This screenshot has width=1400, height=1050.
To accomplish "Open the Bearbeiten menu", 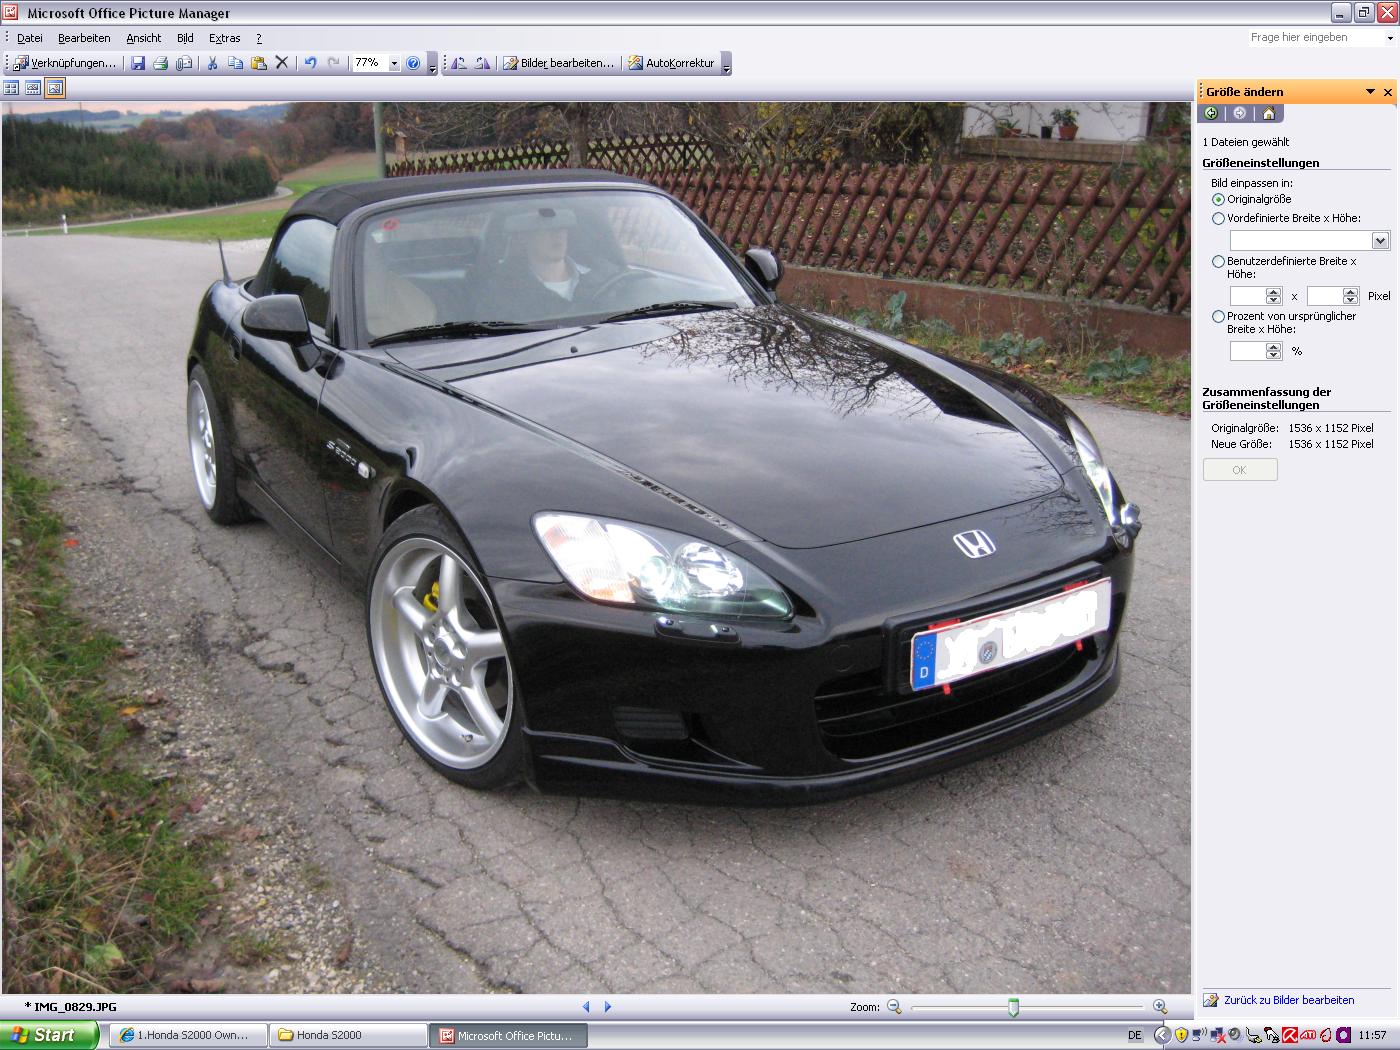I will (x=84, y=38).
